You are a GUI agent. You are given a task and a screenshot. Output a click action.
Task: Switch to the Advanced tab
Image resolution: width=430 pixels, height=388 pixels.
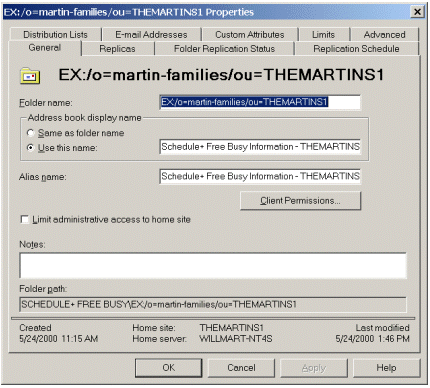pyautogui.click(x=384, y=35)
